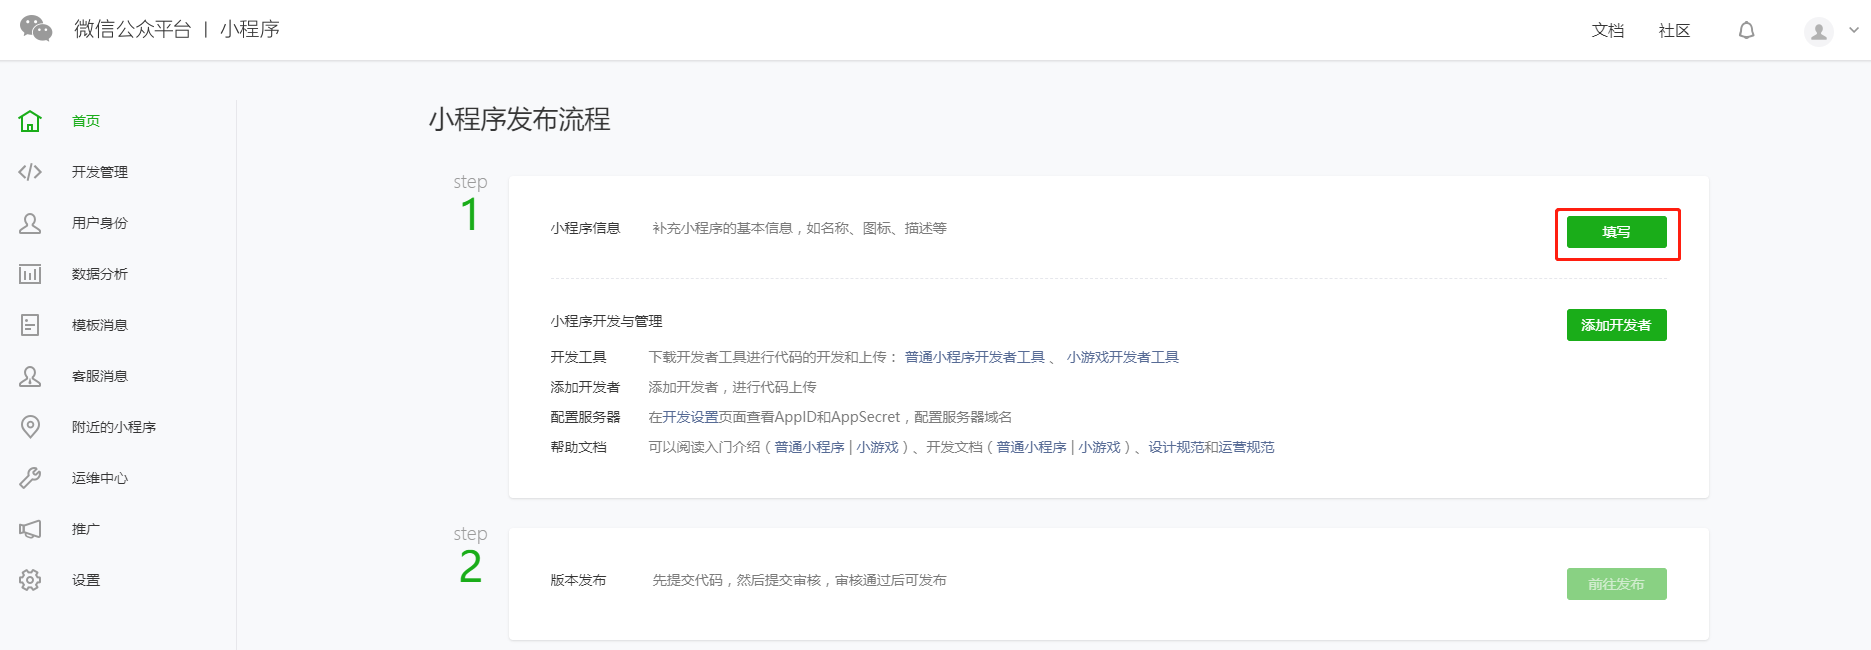Open 运维中心 menu item

click(x=100, y=478)
